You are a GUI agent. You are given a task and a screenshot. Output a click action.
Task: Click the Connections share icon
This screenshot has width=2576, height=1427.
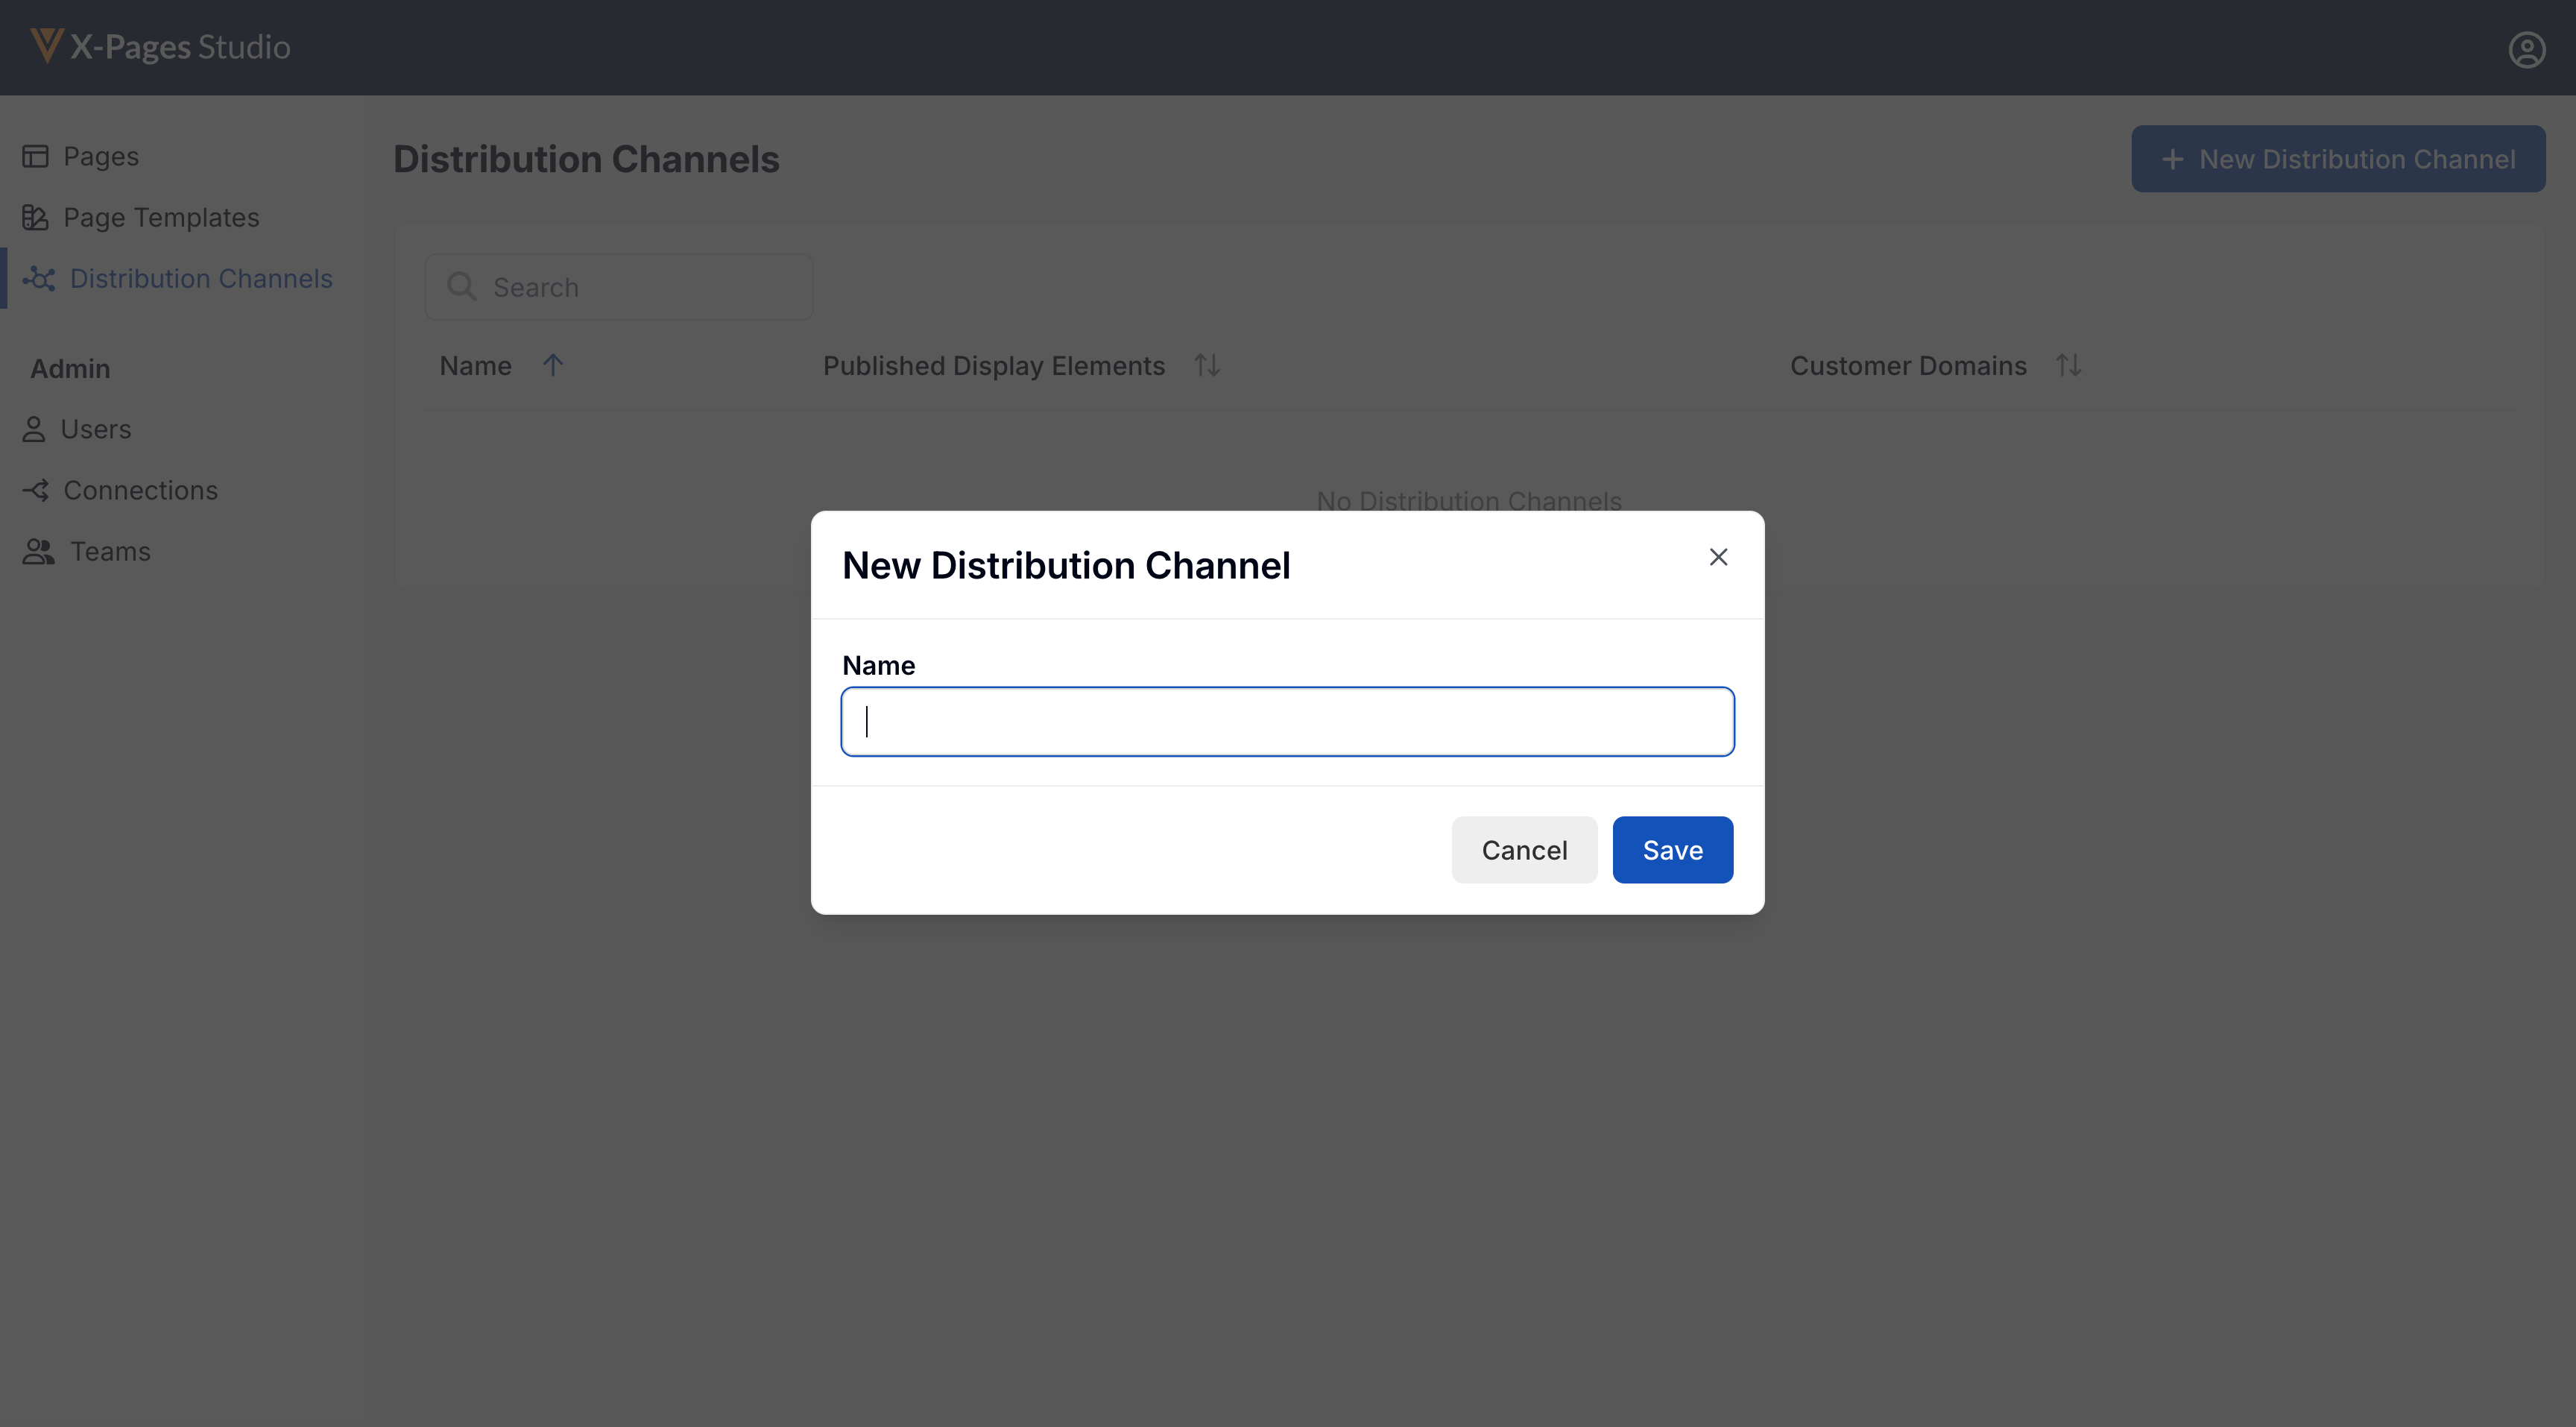[36, 490]
